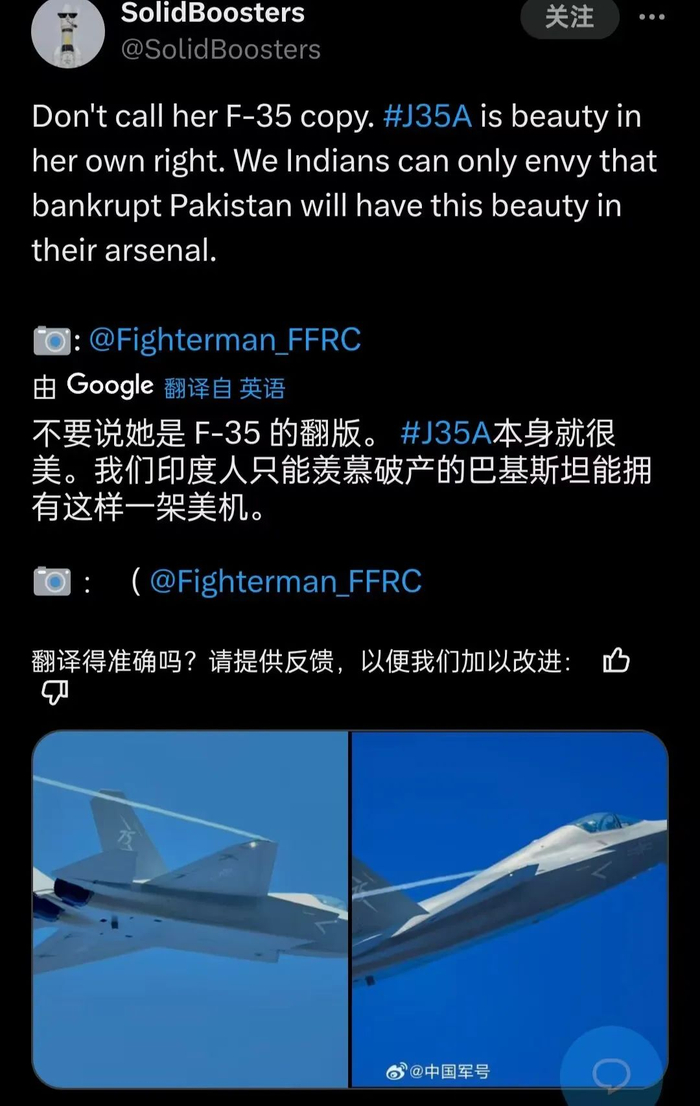Open SolidBoosters profile avatar
This screenshot has width=700, height=1106.
pyautogui.click(x=68, y=32)
